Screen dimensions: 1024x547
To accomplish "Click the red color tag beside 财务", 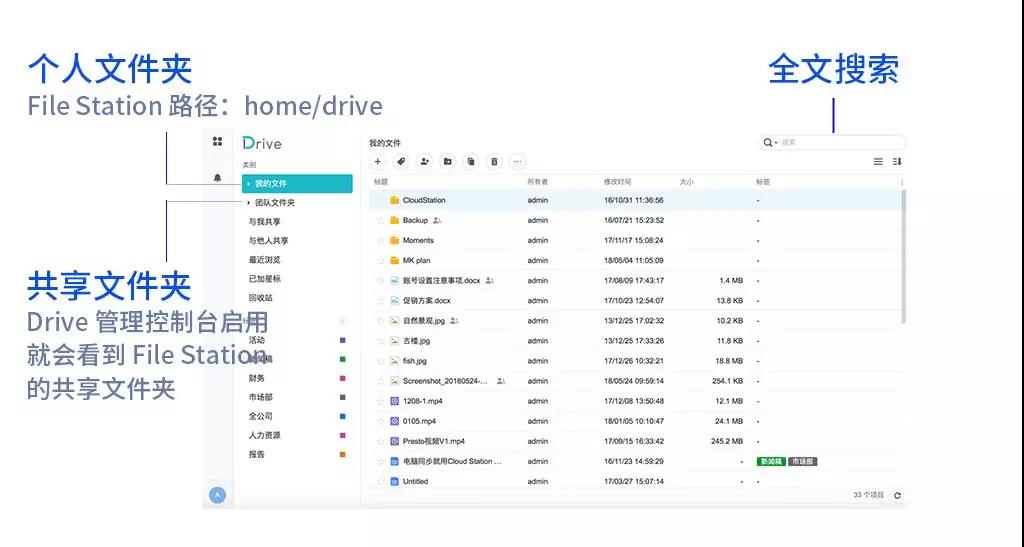I will click(x=342, y=379).
